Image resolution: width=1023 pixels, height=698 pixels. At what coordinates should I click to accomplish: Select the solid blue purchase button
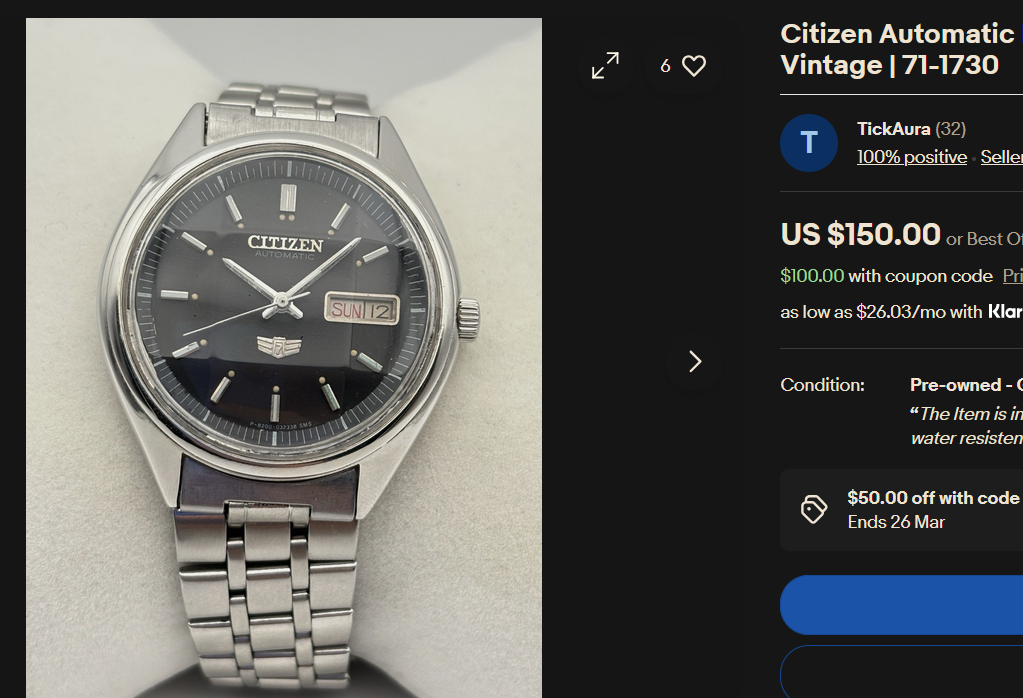pos(902,605)
